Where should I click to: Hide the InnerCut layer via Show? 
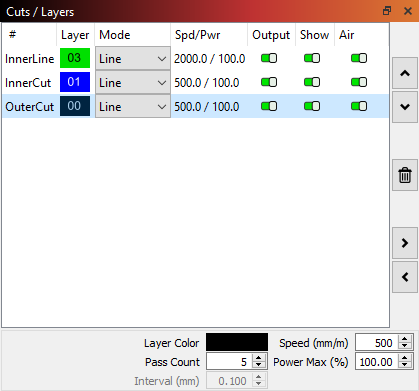[312, 82]
